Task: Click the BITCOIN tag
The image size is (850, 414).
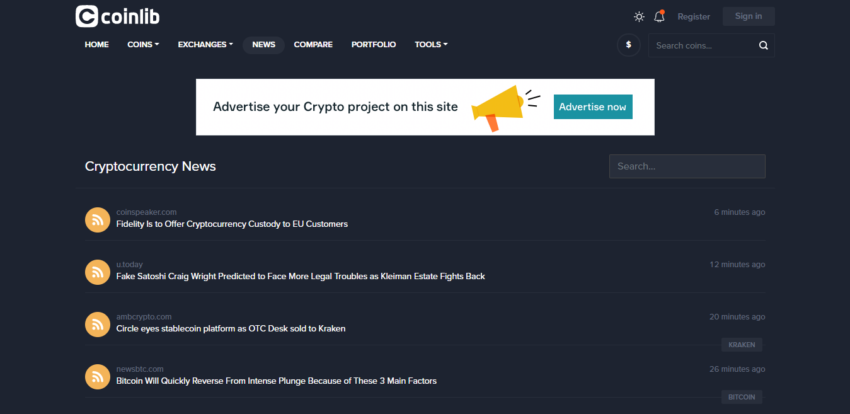Action: (742, 397)
